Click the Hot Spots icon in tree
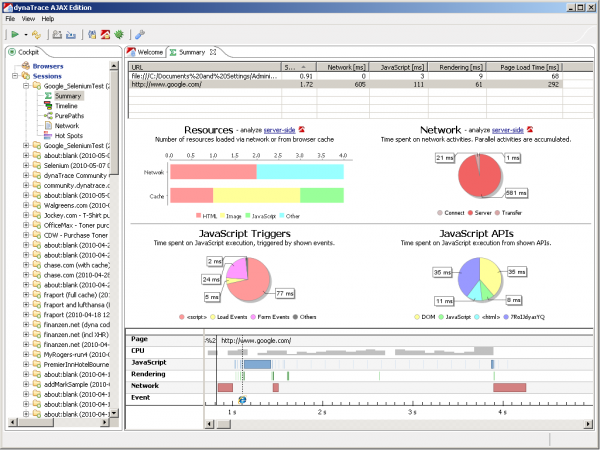The height and width of the screenshot is (450, 600). 48,135
